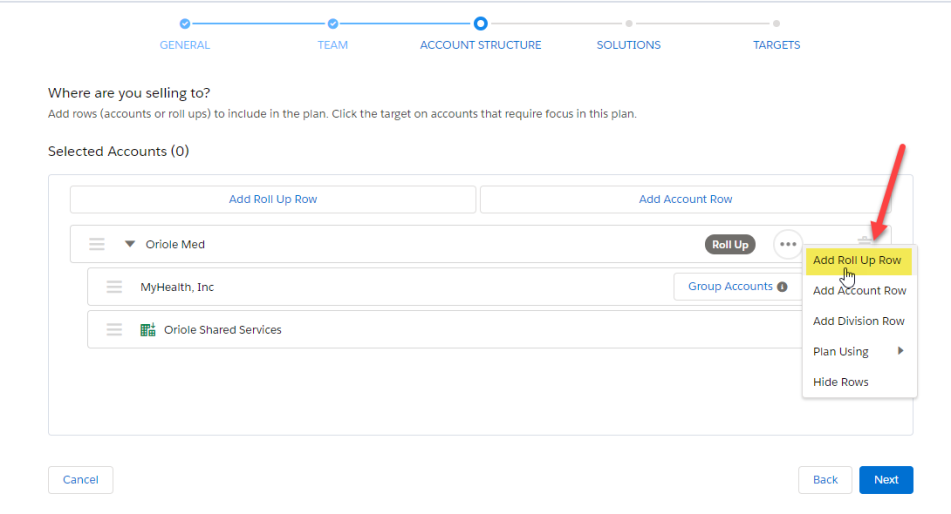Expand the Plan Using submenu arrow
Screen dimensions: 951x514
901,351
